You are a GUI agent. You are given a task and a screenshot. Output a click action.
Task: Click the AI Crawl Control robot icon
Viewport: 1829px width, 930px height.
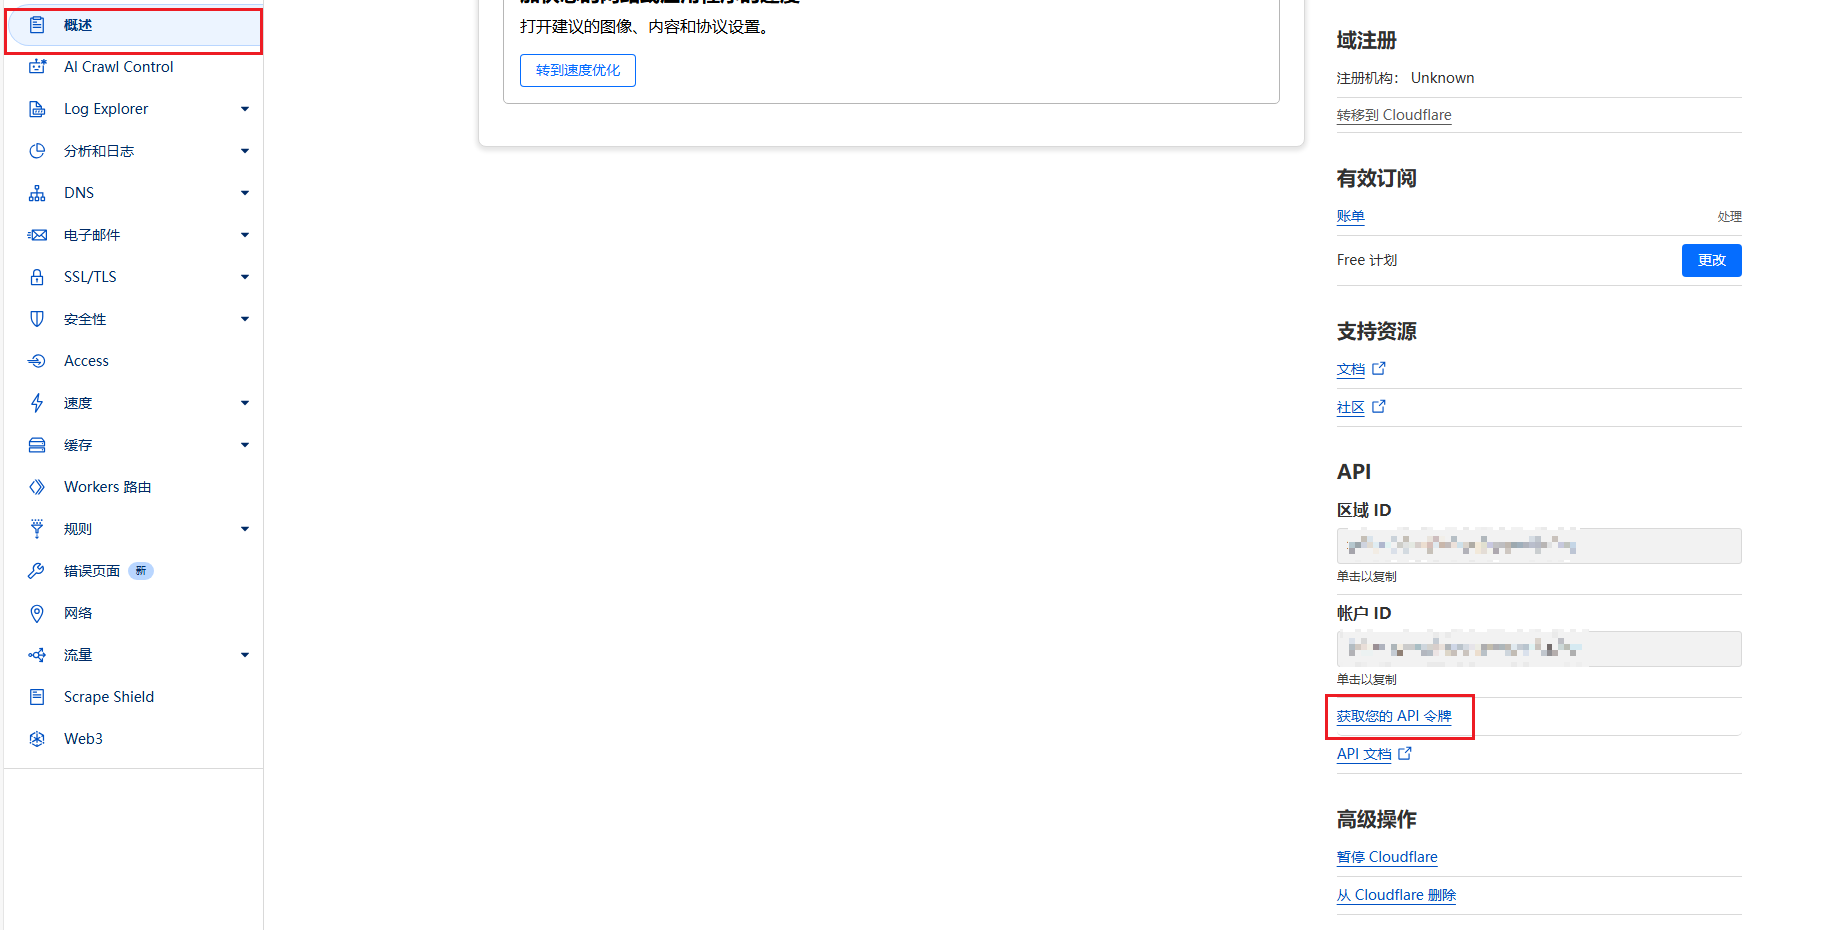pyautogui.click(x=37, y=67)
